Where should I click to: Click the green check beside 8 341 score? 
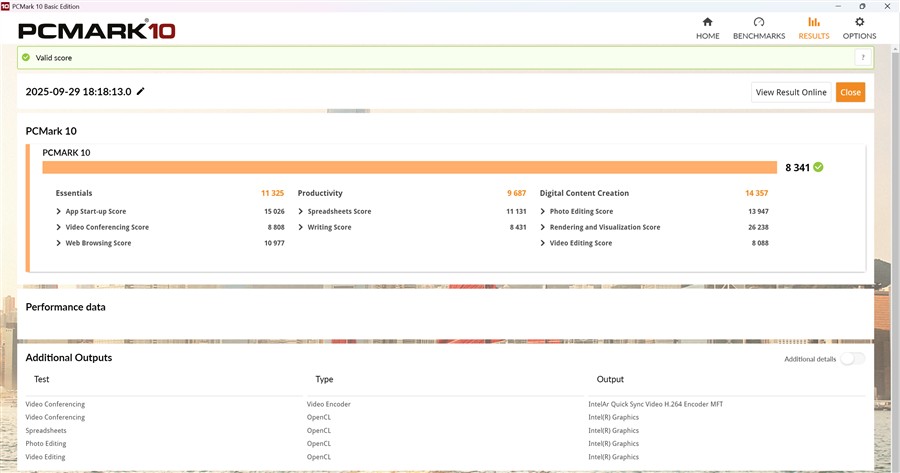818,167
